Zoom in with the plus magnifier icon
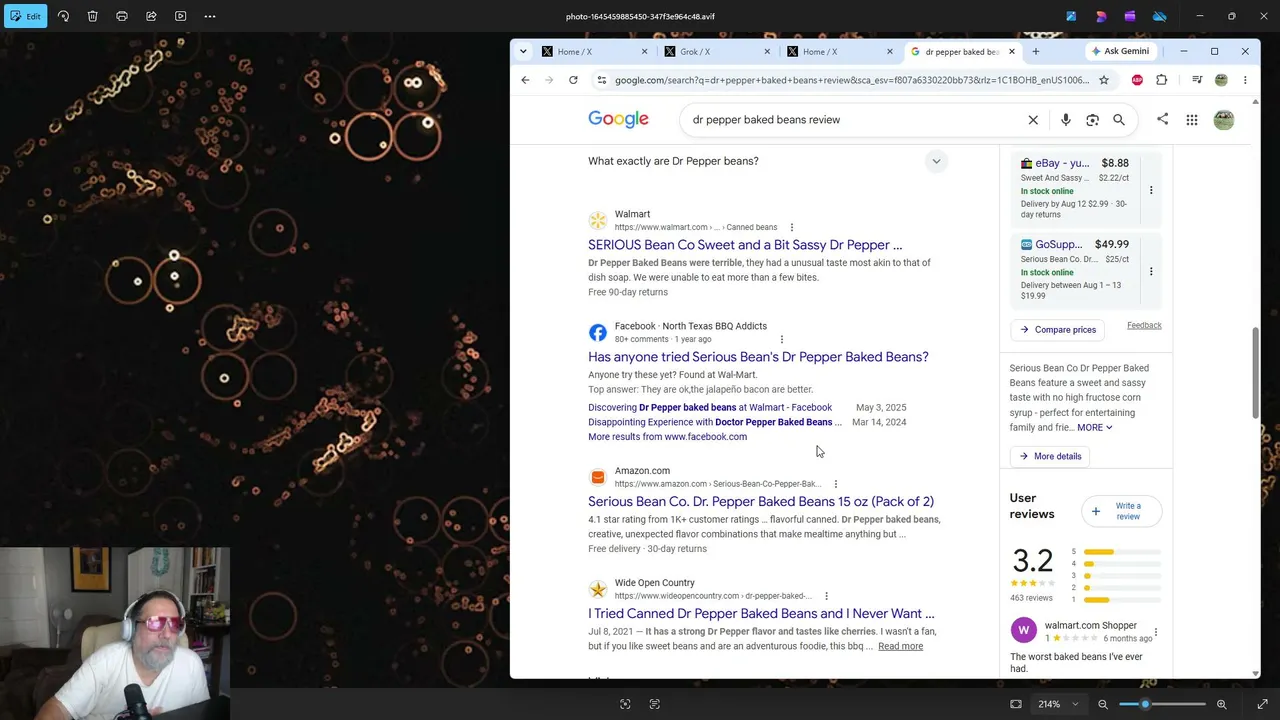The width and height of the screenshot is (1280, 720). pos(1221,704)
